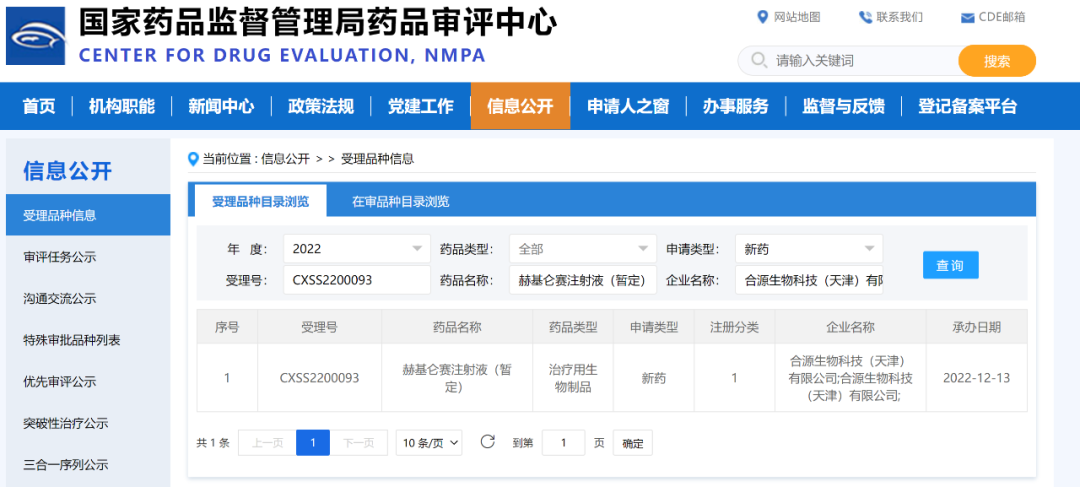Screen dimensions: 1080x487
Task: Click company cell 合源生物科技（天津）有限公司
Action: [850, 378]
